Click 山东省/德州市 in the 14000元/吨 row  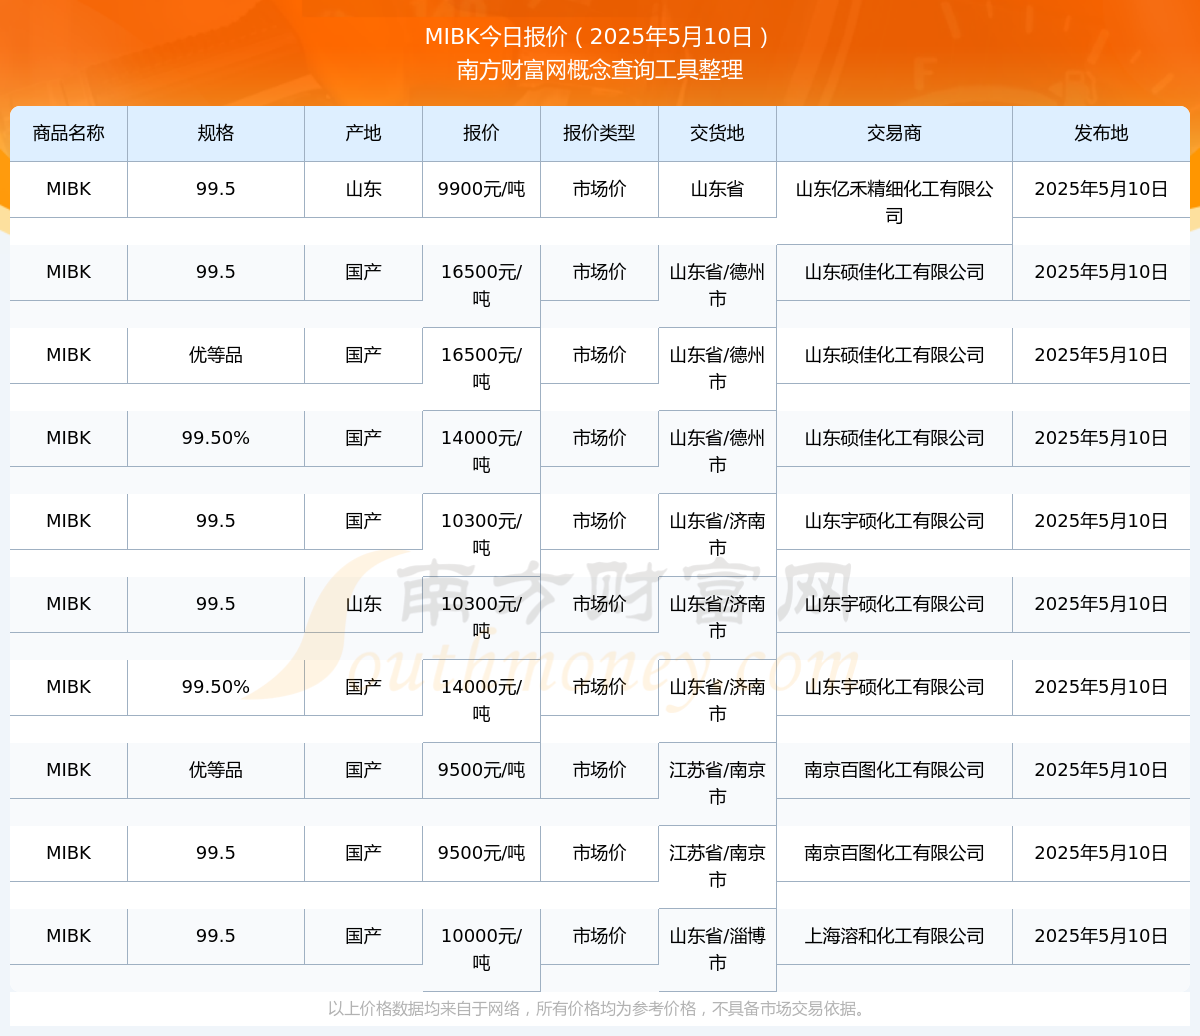(x=718, y=451)
